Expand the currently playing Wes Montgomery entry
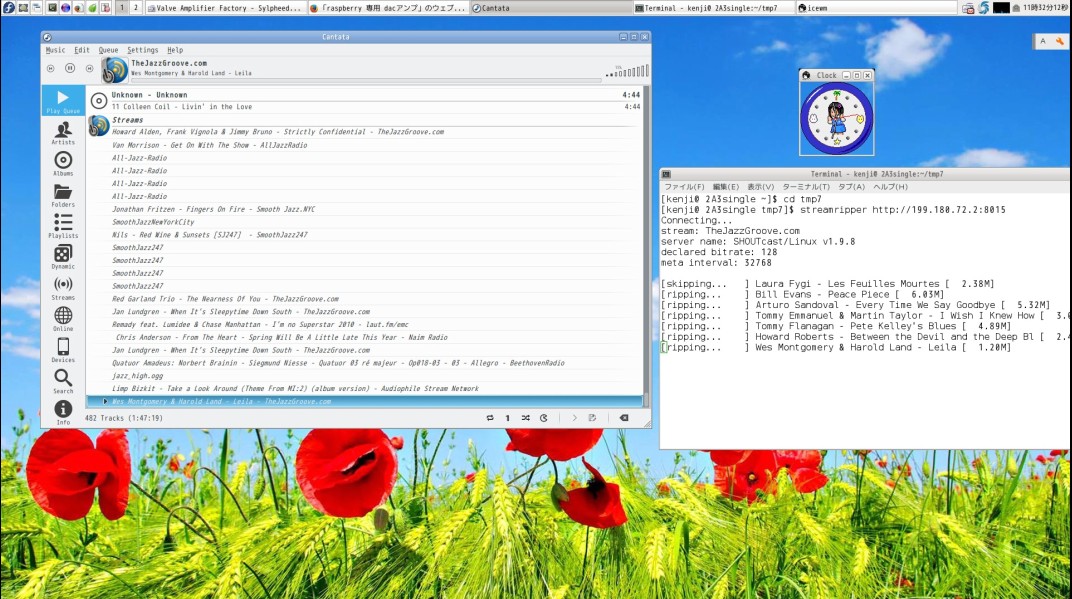This screenshot has height=599, width=1072. [x=105, y=400]
